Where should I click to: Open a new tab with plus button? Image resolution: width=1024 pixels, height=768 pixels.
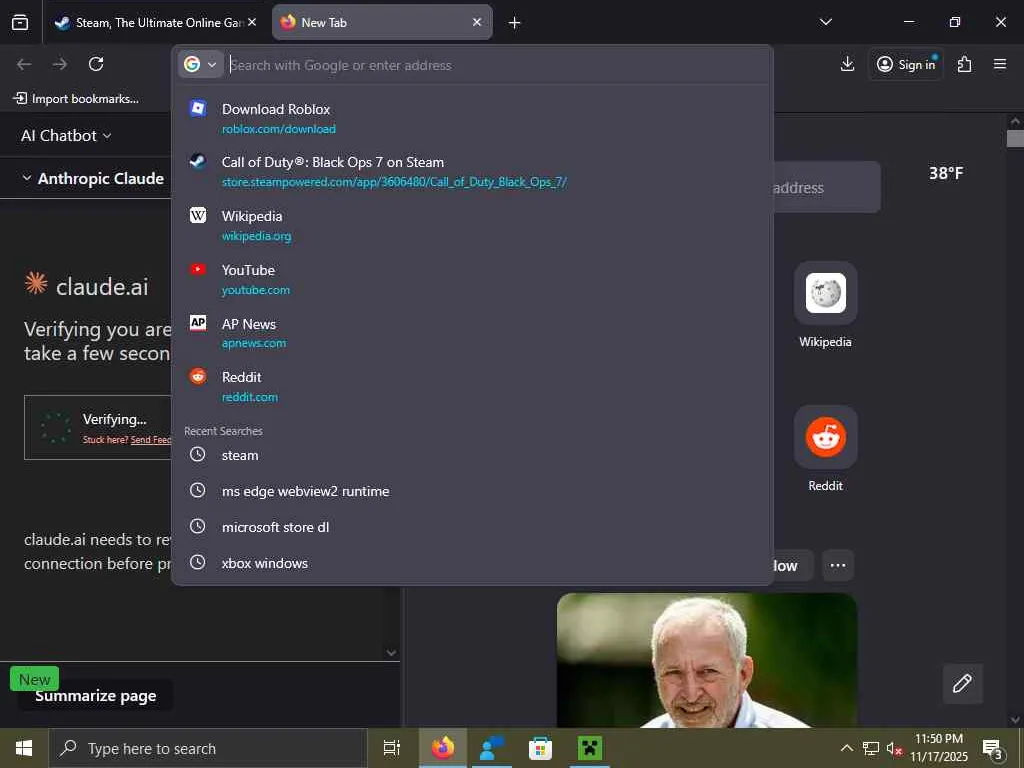point(515,23)
